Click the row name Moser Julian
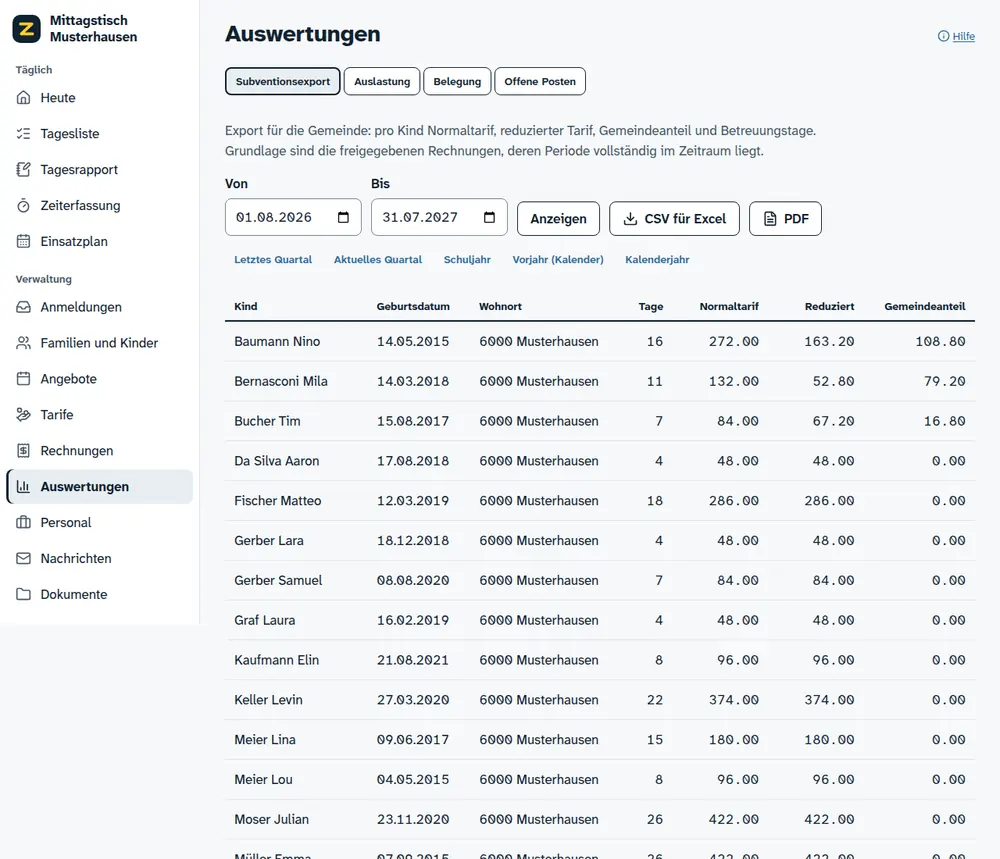 coord(271,819)
